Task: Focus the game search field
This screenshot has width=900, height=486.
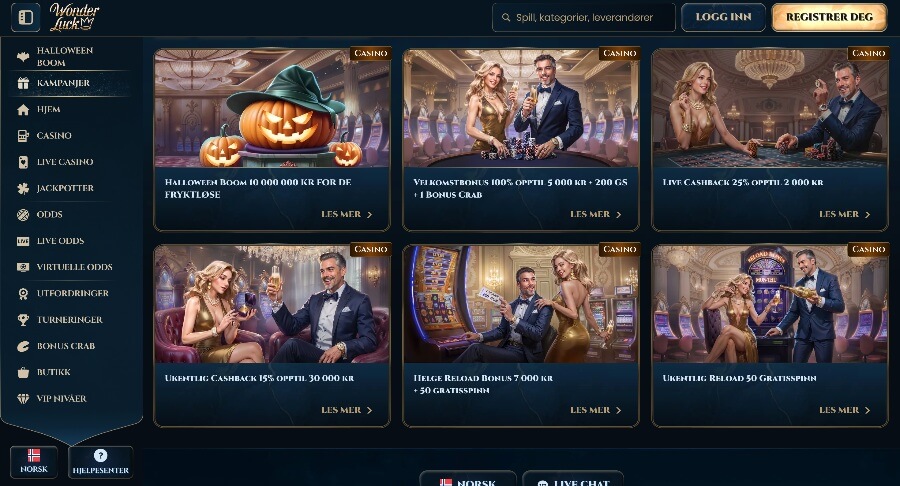Action: click(584, 17)
